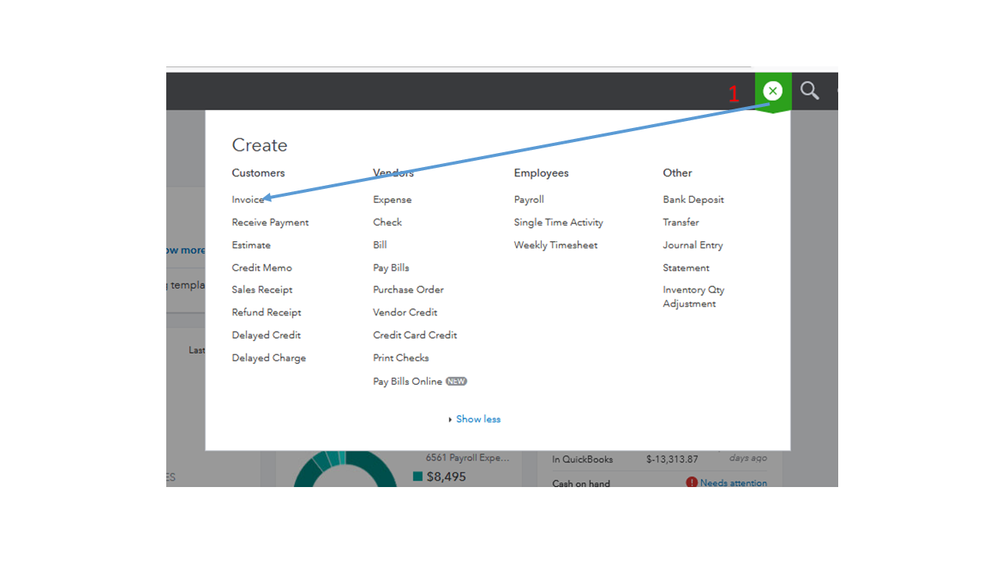Click the red Needs attention warning icon
999x562 pixels.
pos(691,482)
